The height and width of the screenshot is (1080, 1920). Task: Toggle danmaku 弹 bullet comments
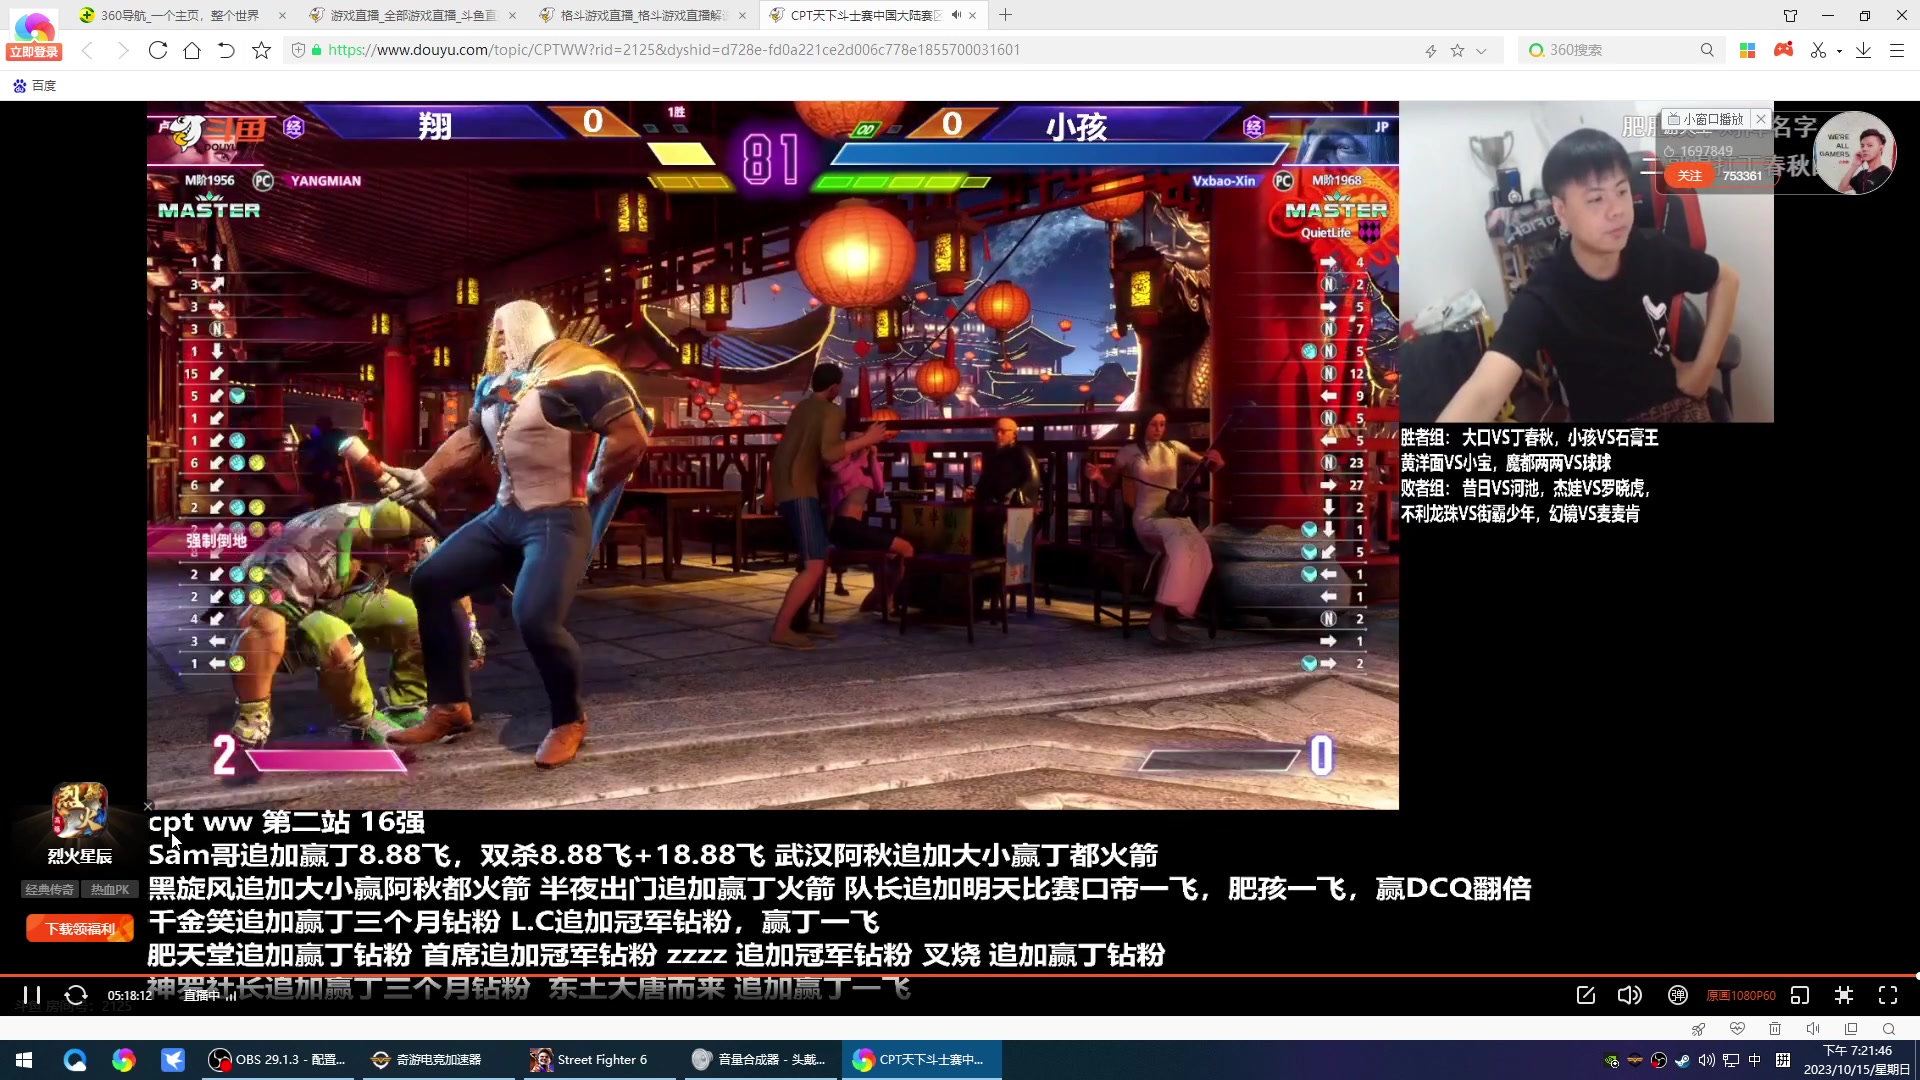pyautogui.click(x=1678, y=995)
